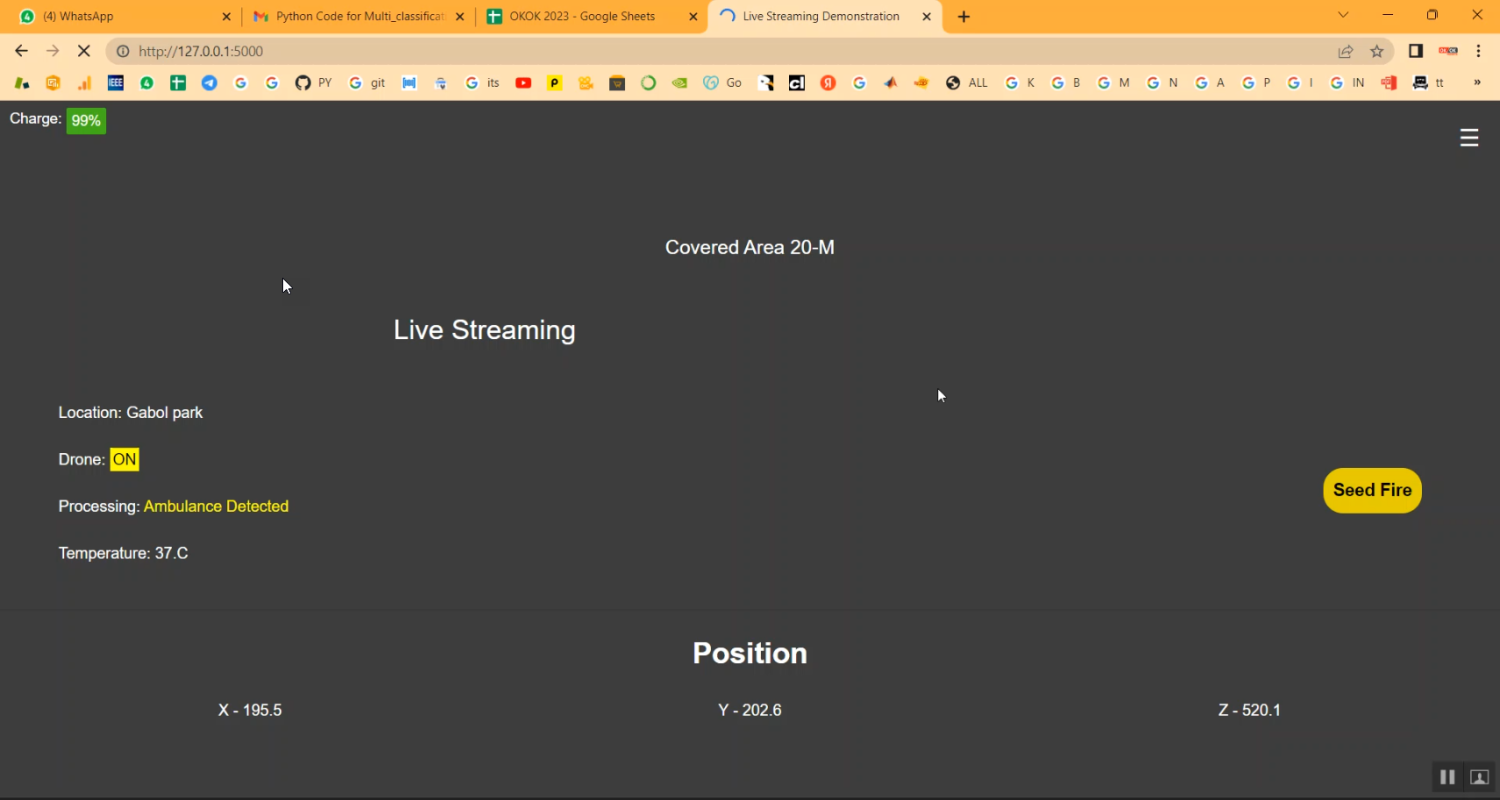Open the MATLAB bookmark
Screen dimensions: 1500x800
point(890,83)
